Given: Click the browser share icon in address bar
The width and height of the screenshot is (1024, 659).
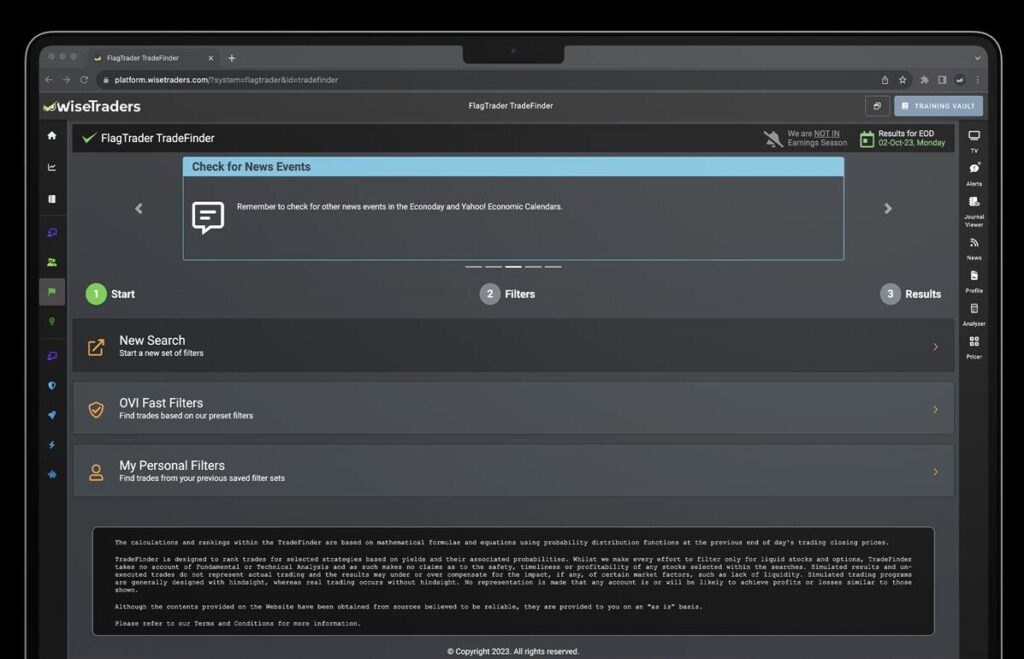Looking at the screenshot, I should click(884, 80).
